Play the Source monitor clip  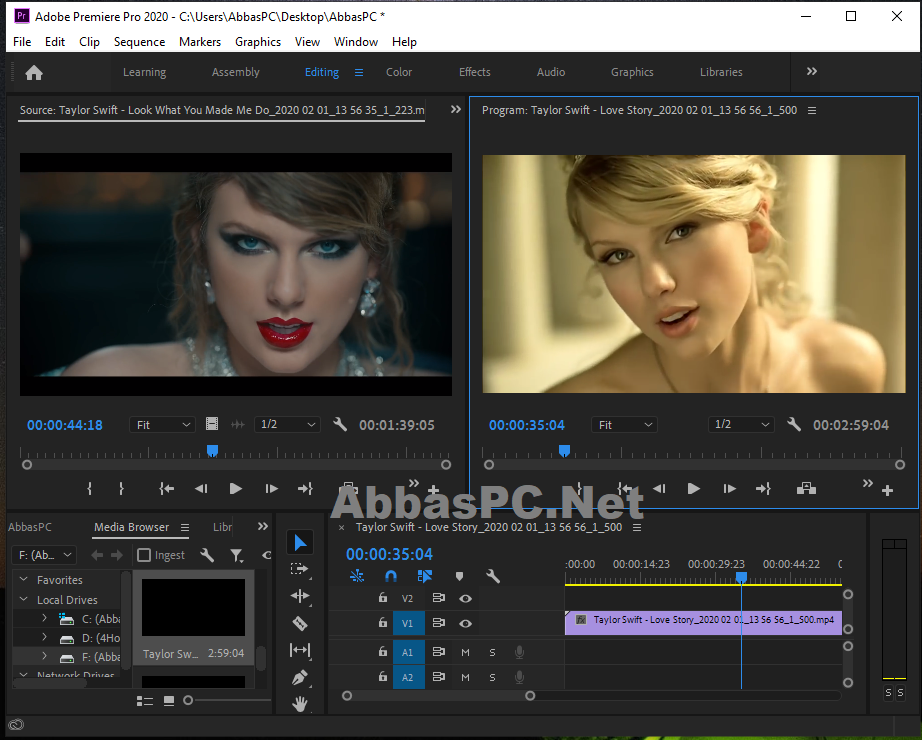click(235, 489)
